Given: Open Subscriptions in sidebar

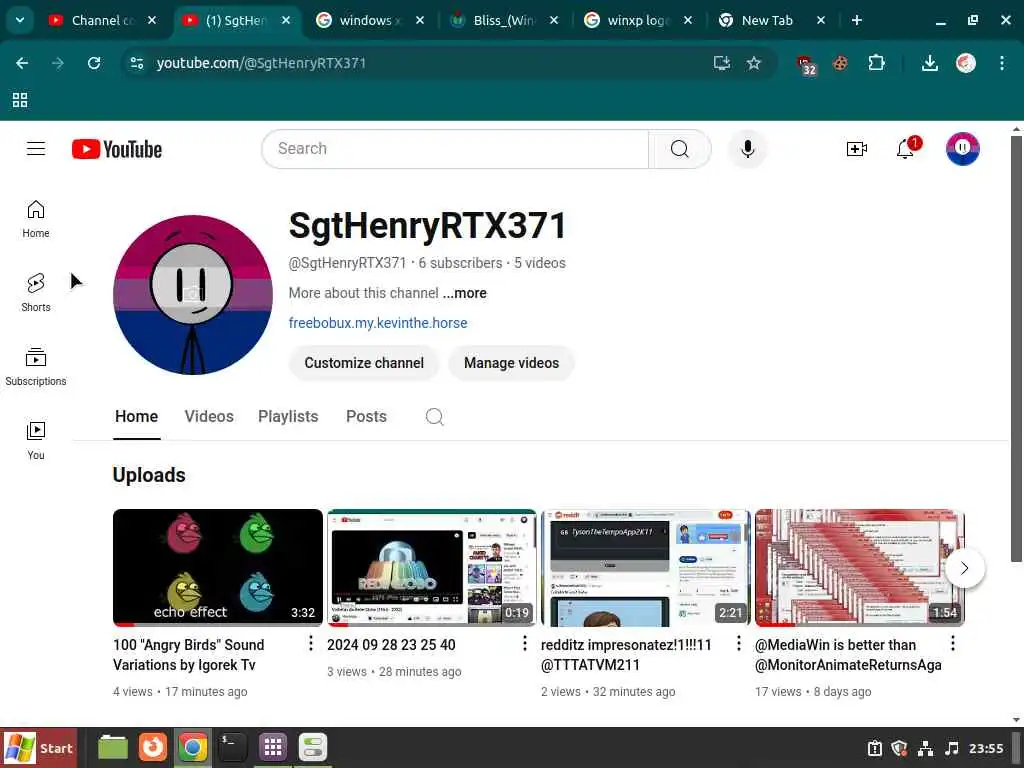Looking at the screenshot, I should click(36, 367).
